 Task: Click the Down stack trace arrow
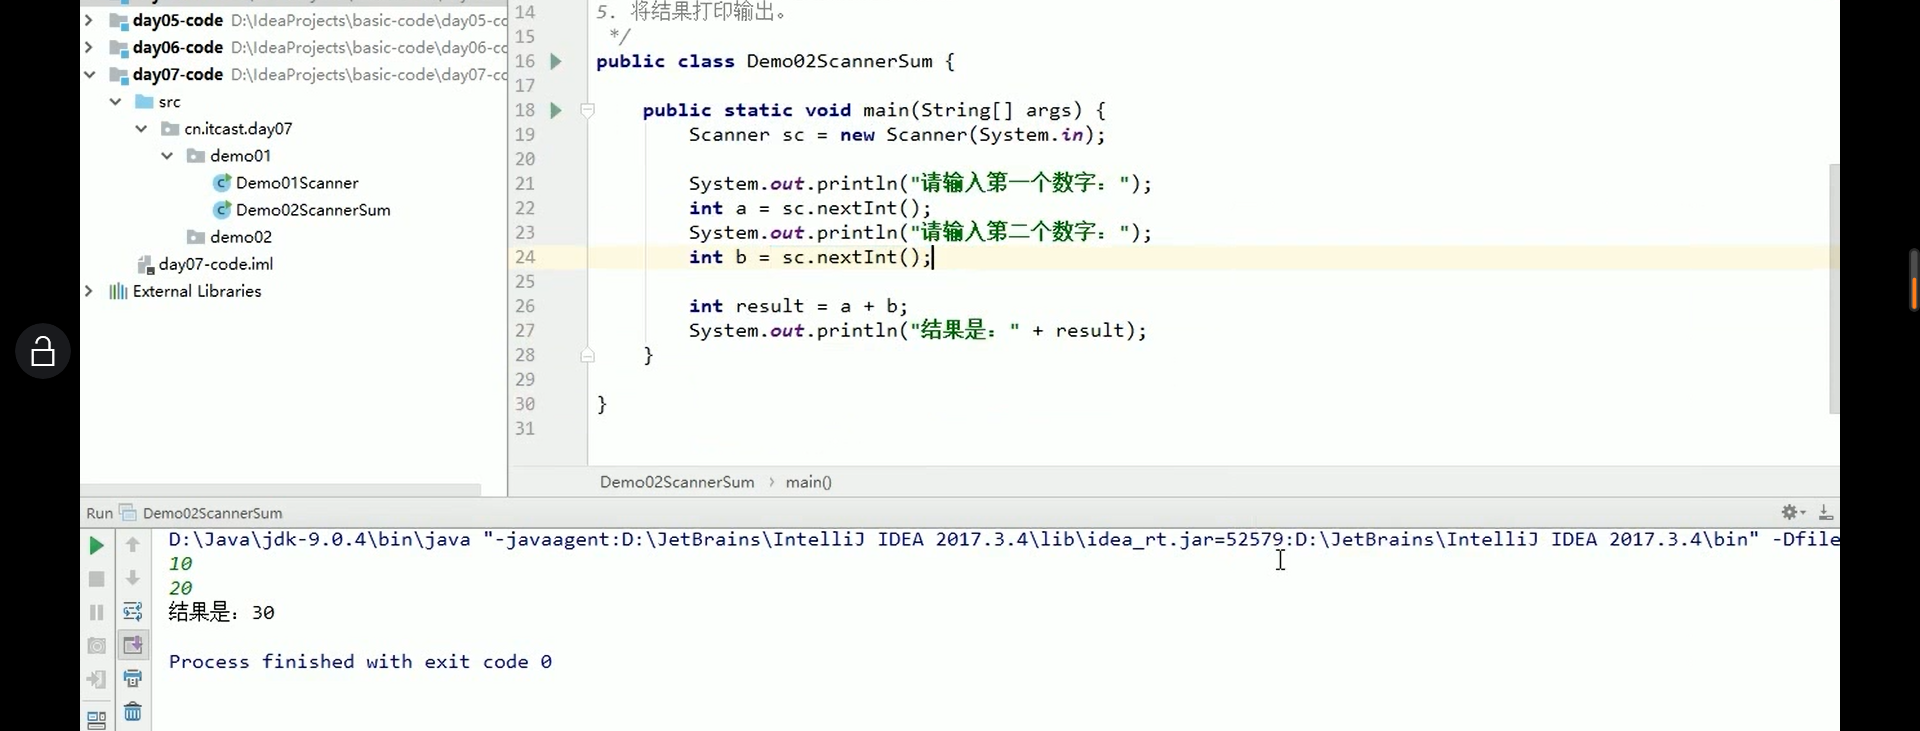pos(132,578)
